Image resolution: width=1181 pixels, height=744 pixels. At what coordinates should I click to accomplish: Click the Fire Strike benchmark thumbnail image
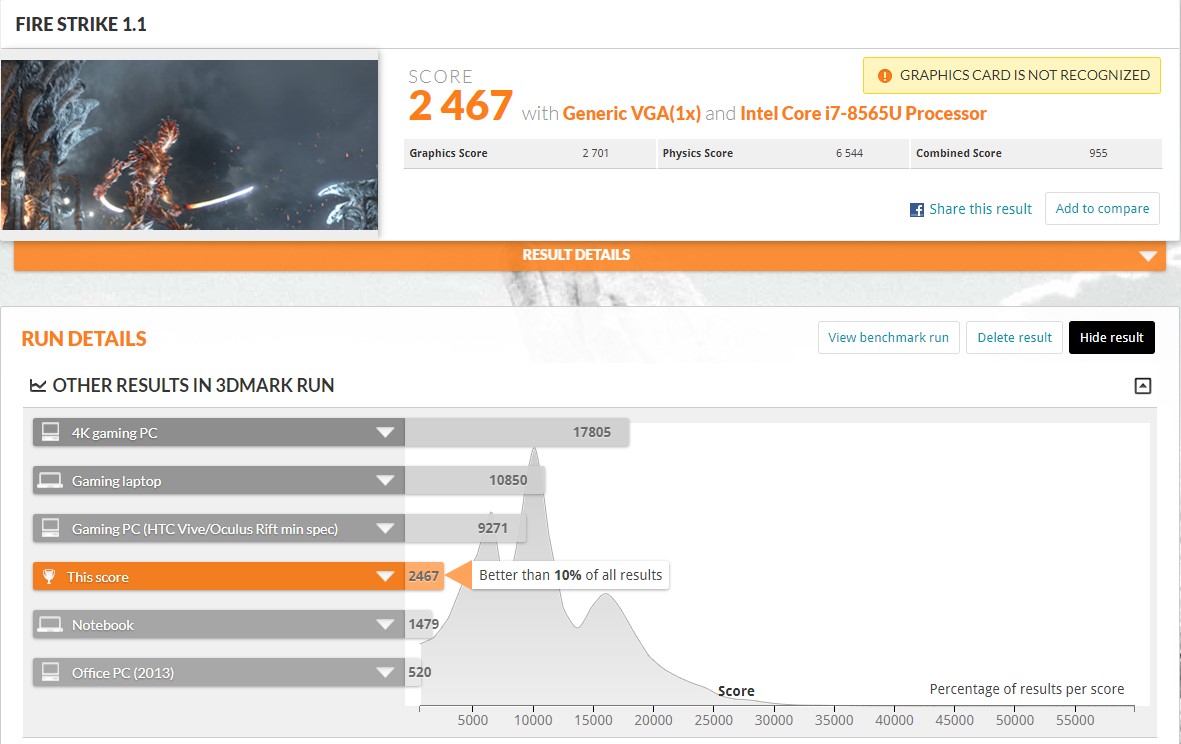click(x=190, y=145)
